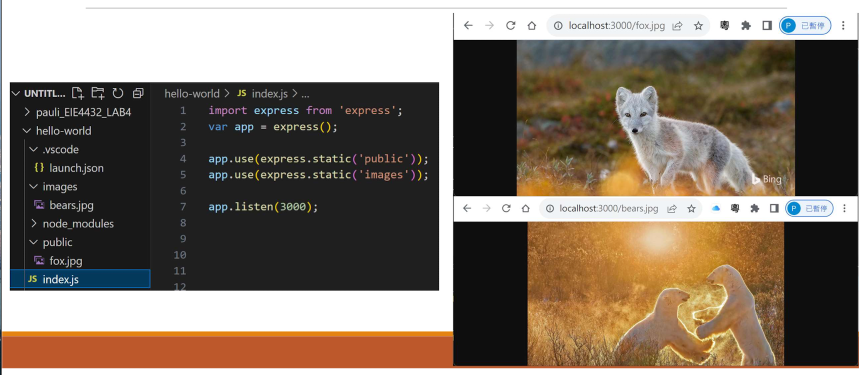
Task: Share the bears.jpg page using the share icon
Action: (x=672, y=209)
